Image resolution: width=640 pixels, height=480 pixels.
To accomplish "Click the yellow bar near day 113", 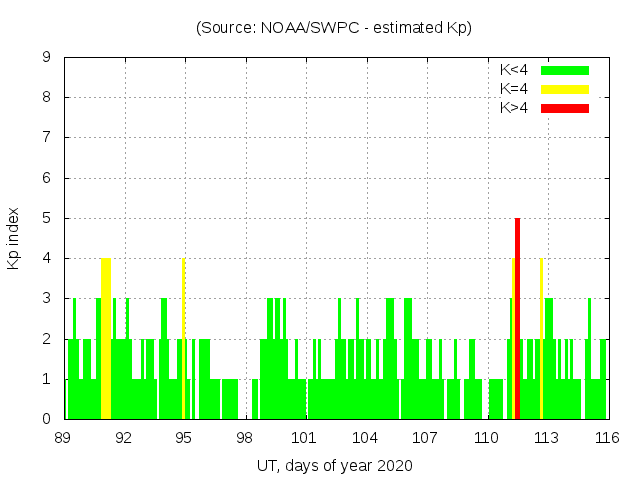I will (x=541, y=338).
